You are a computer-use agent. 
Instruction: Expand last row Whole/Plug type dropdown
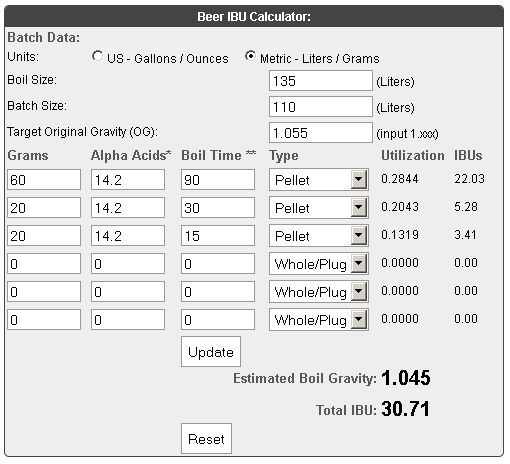coord(319,320)
